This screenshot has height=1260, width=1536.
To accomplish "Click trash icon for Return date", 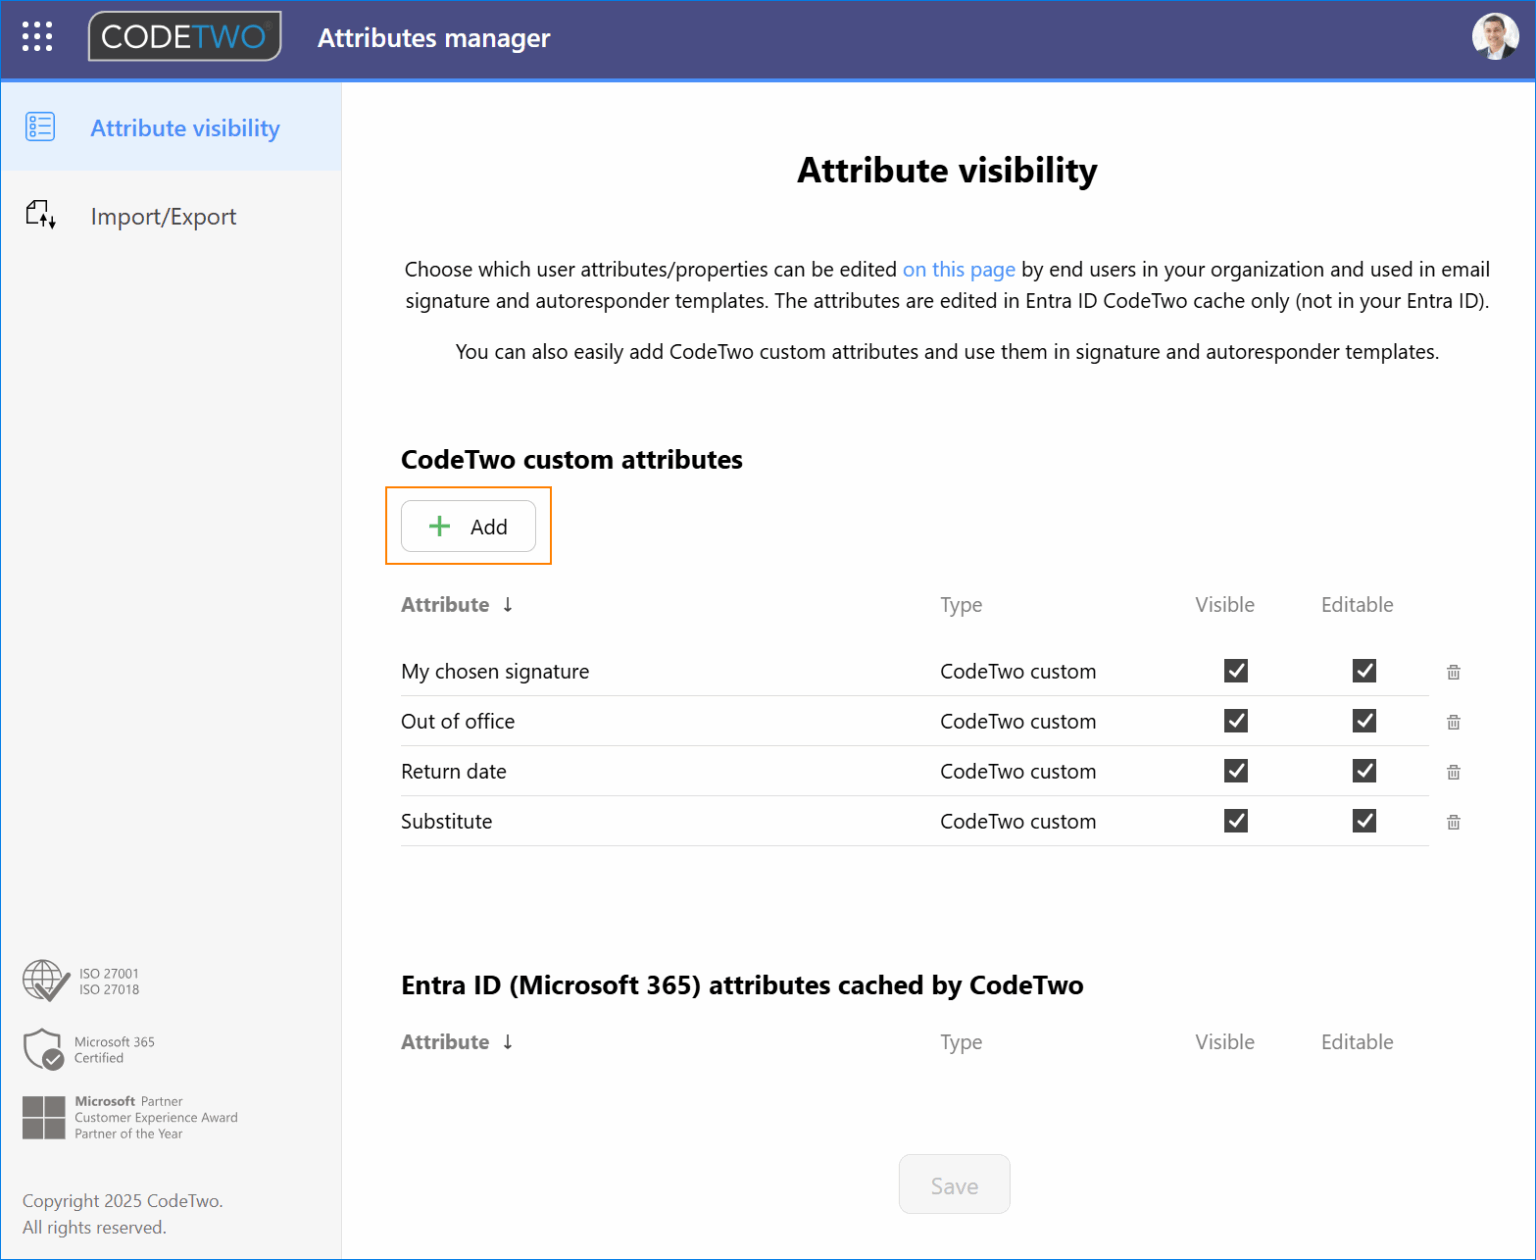I will [x=1453, y=772].
